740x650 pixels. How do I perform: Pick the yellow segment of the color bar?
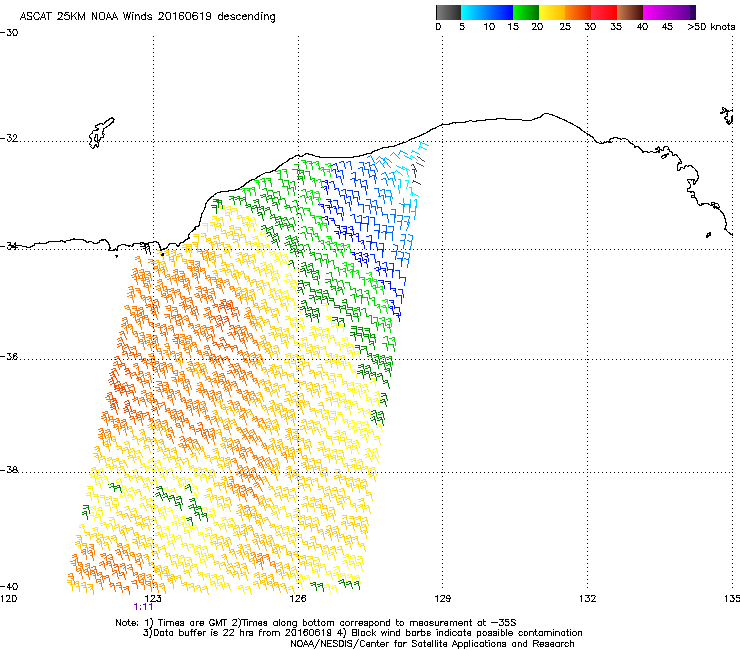[x=552, y=12]
